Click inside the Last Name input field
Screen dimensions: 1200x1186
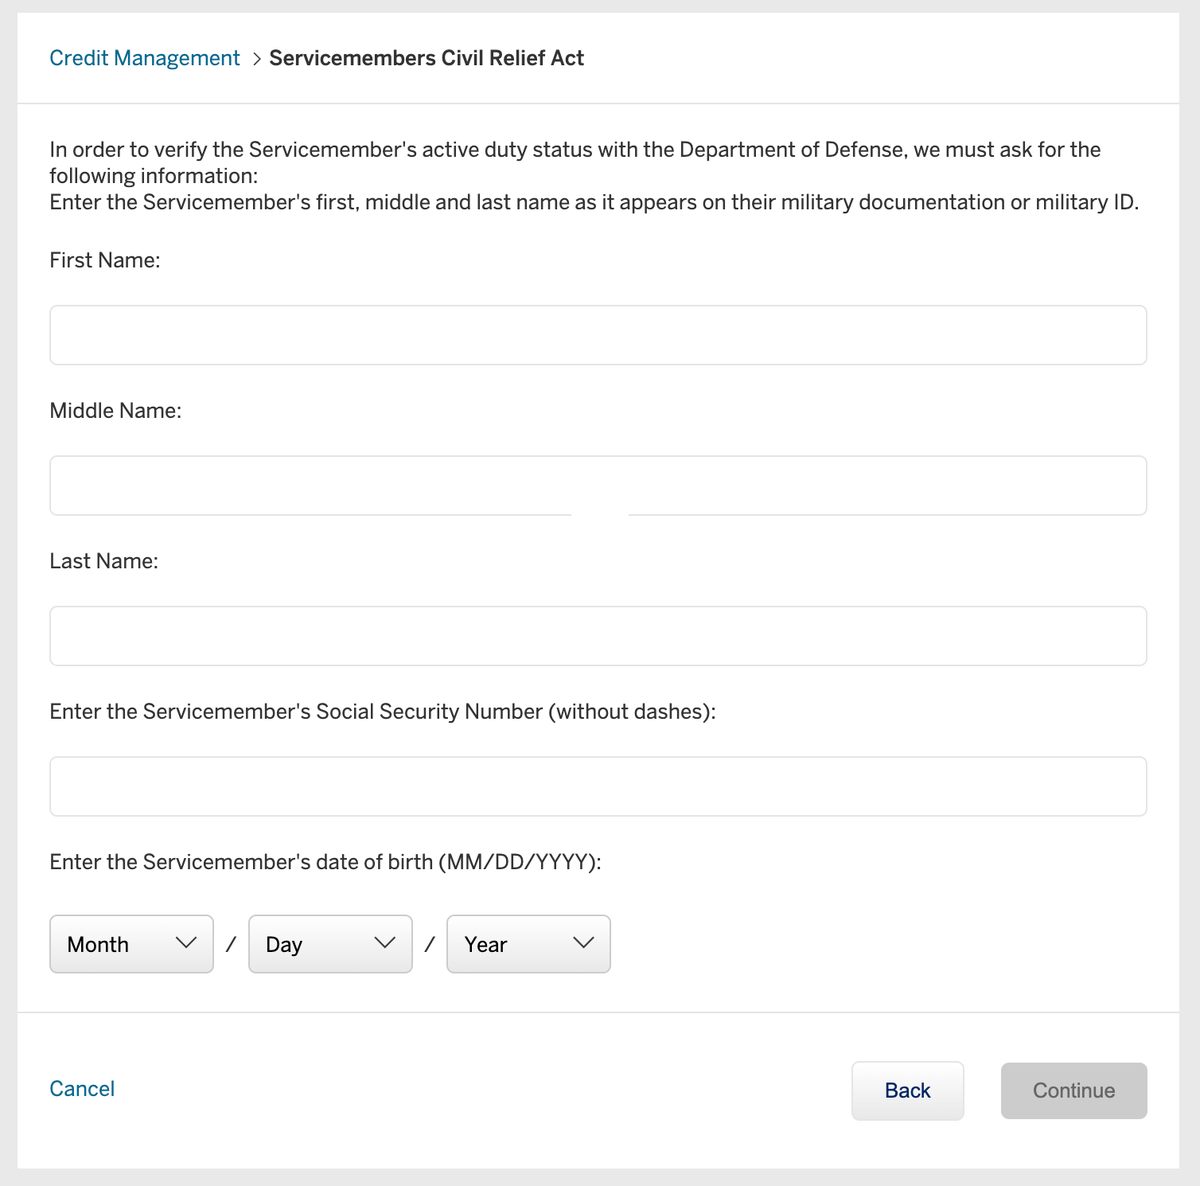click(598, 636)
